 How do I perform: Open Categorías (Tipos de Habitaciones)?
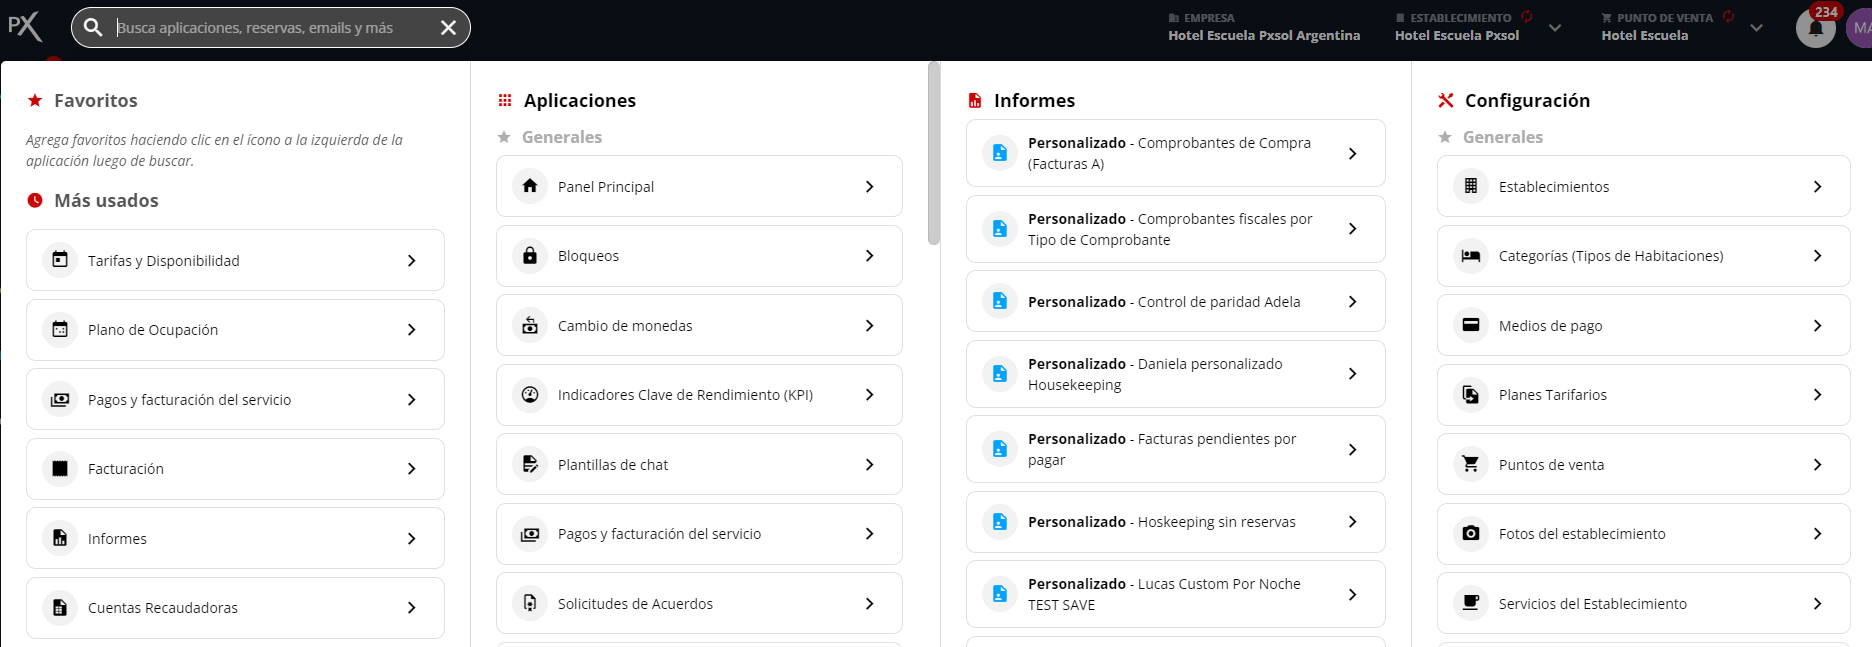(x=1642, y=256)
